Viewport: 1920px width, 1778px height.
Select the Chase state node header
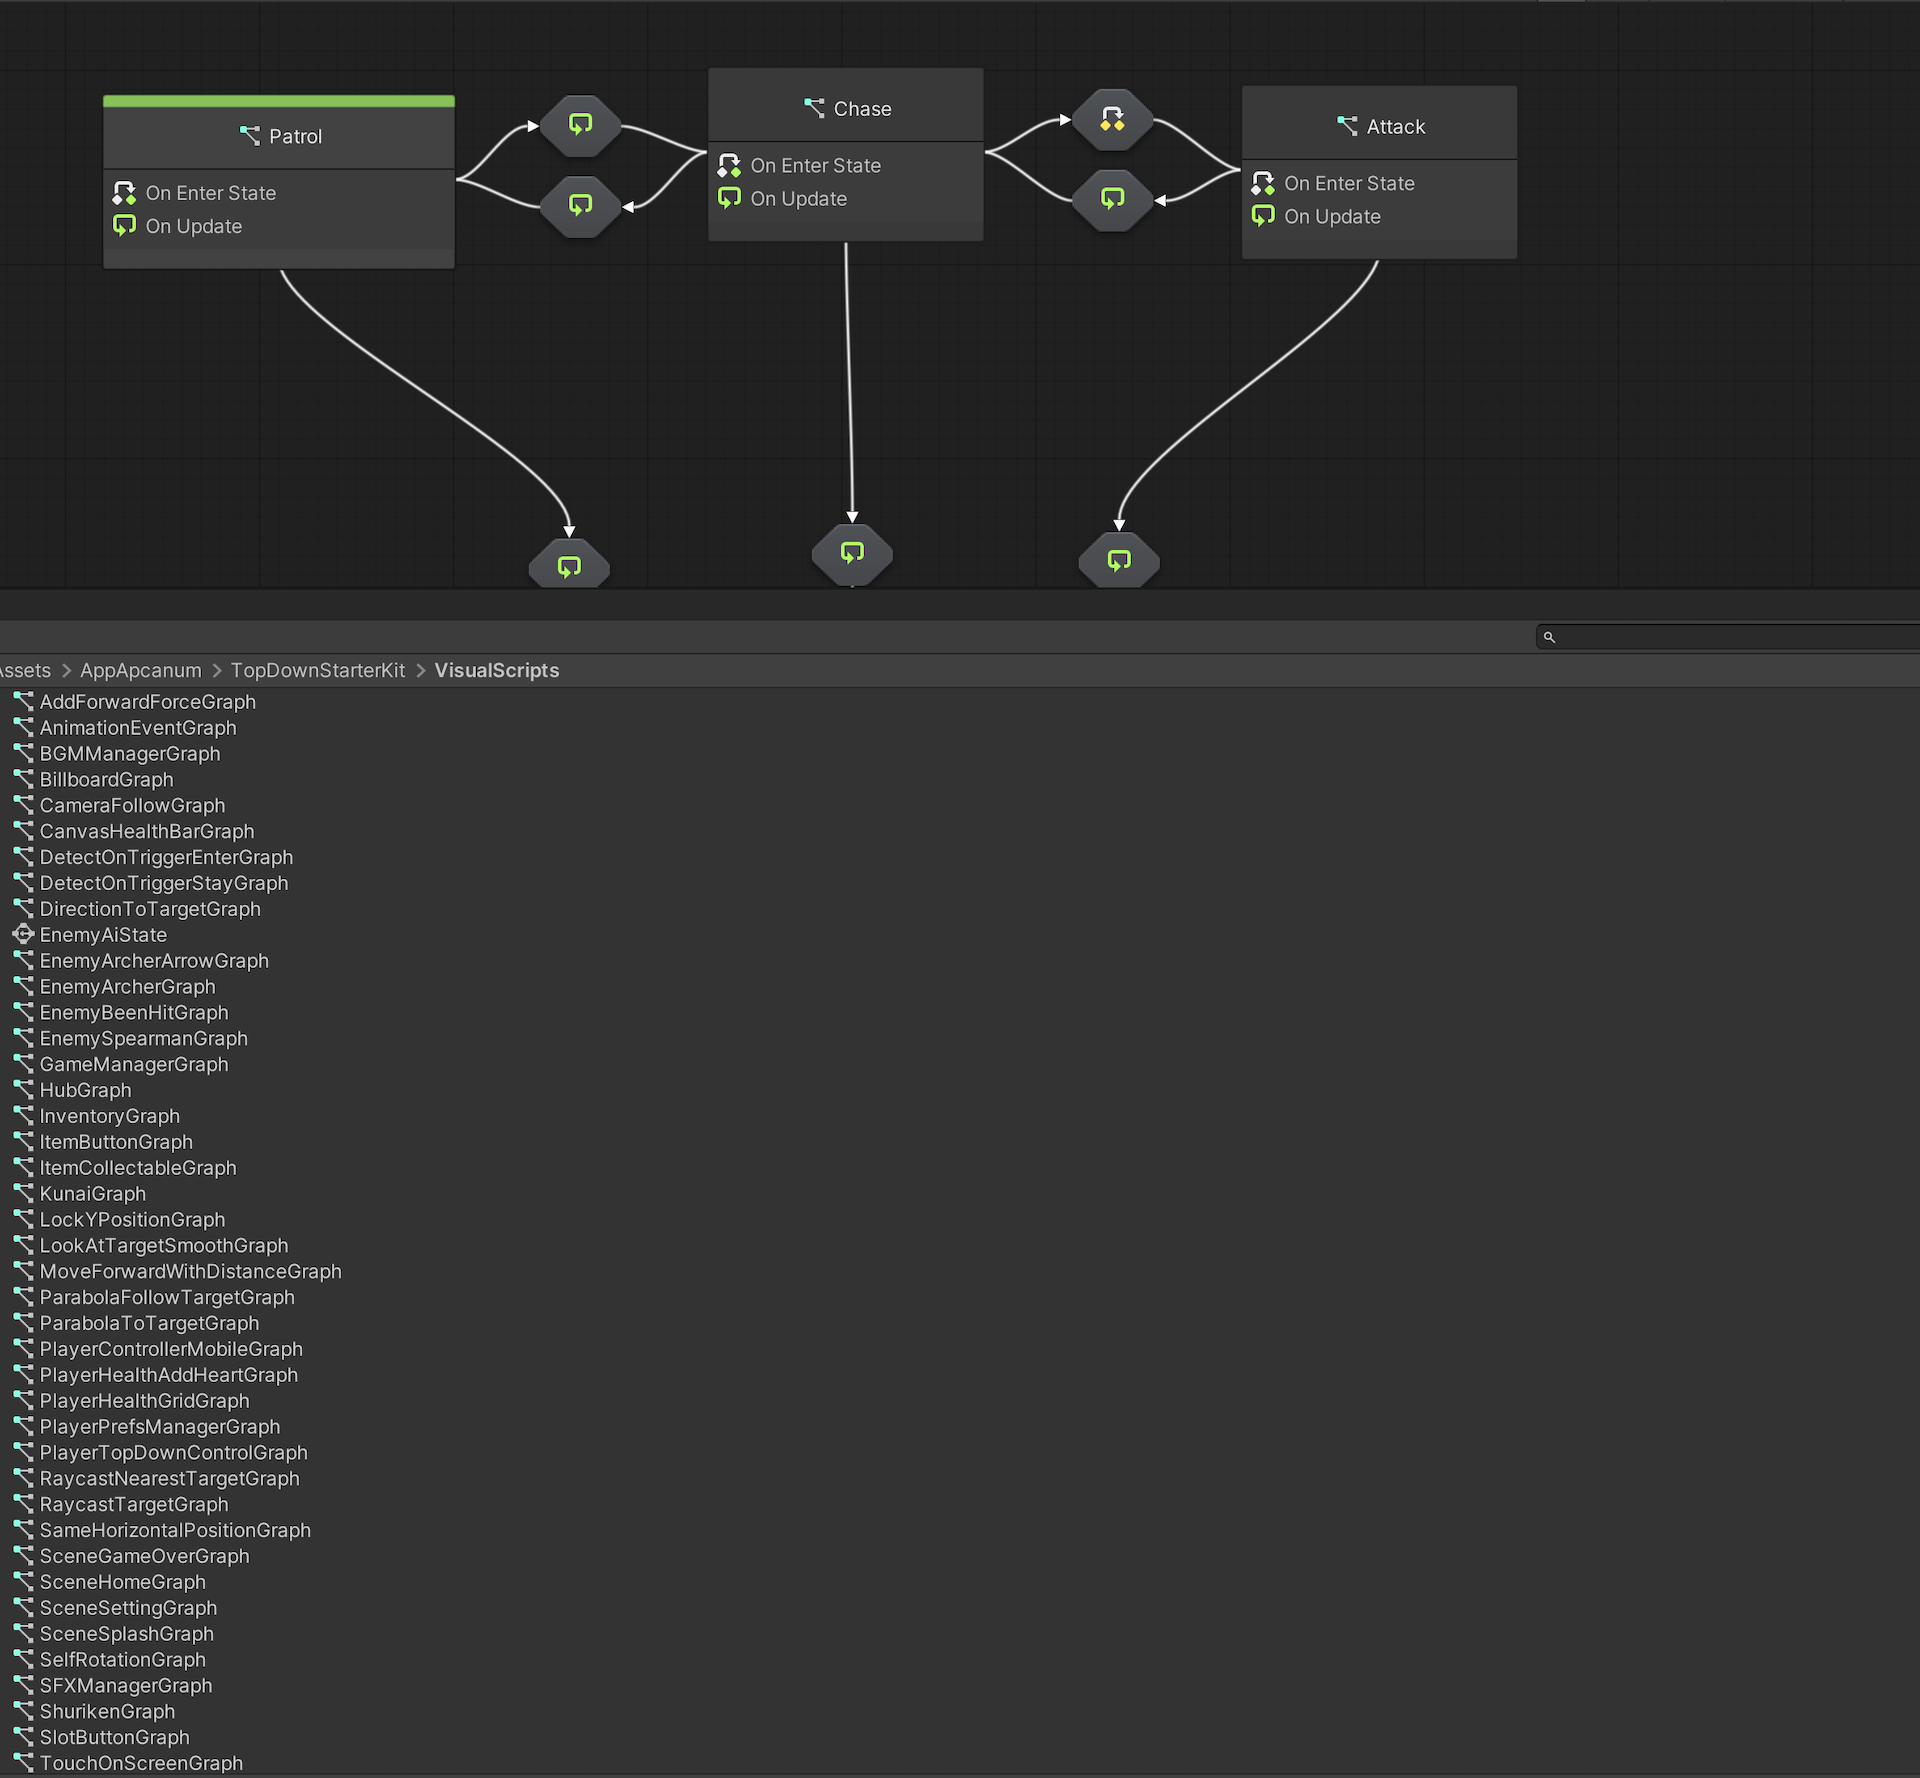pyautogui.click(x=846, y=108)
